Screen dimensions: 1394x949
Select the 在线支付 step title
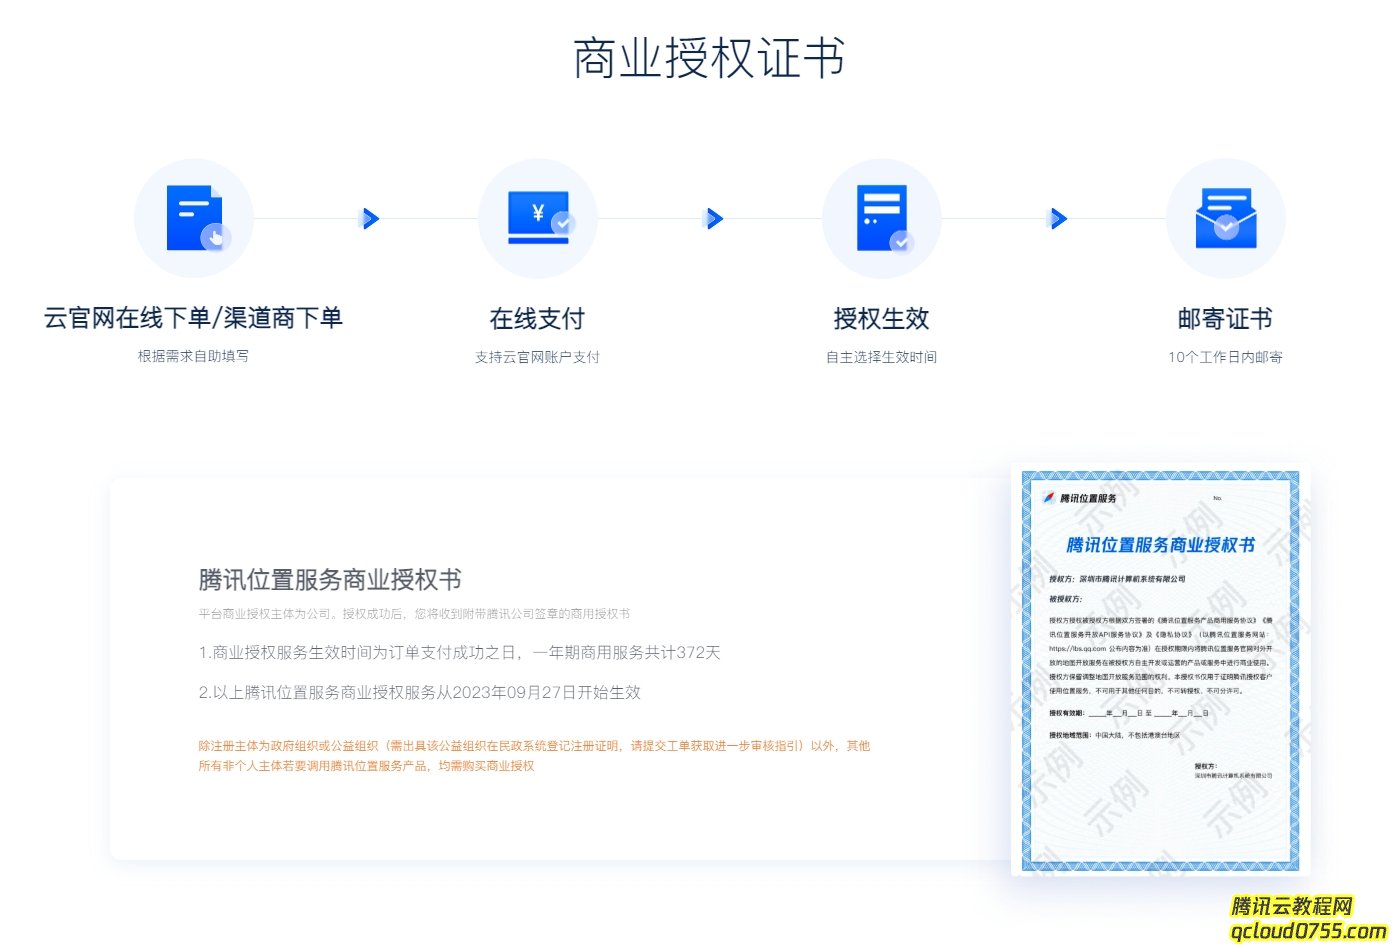point(537,319)
